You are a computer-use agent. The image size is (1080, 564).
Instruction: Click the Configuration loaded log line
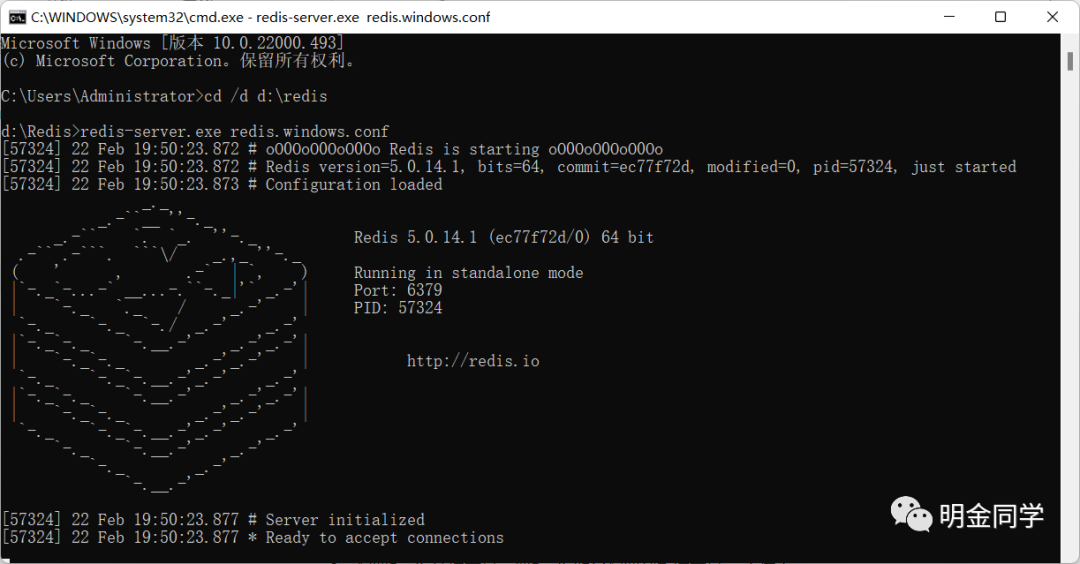353,185
